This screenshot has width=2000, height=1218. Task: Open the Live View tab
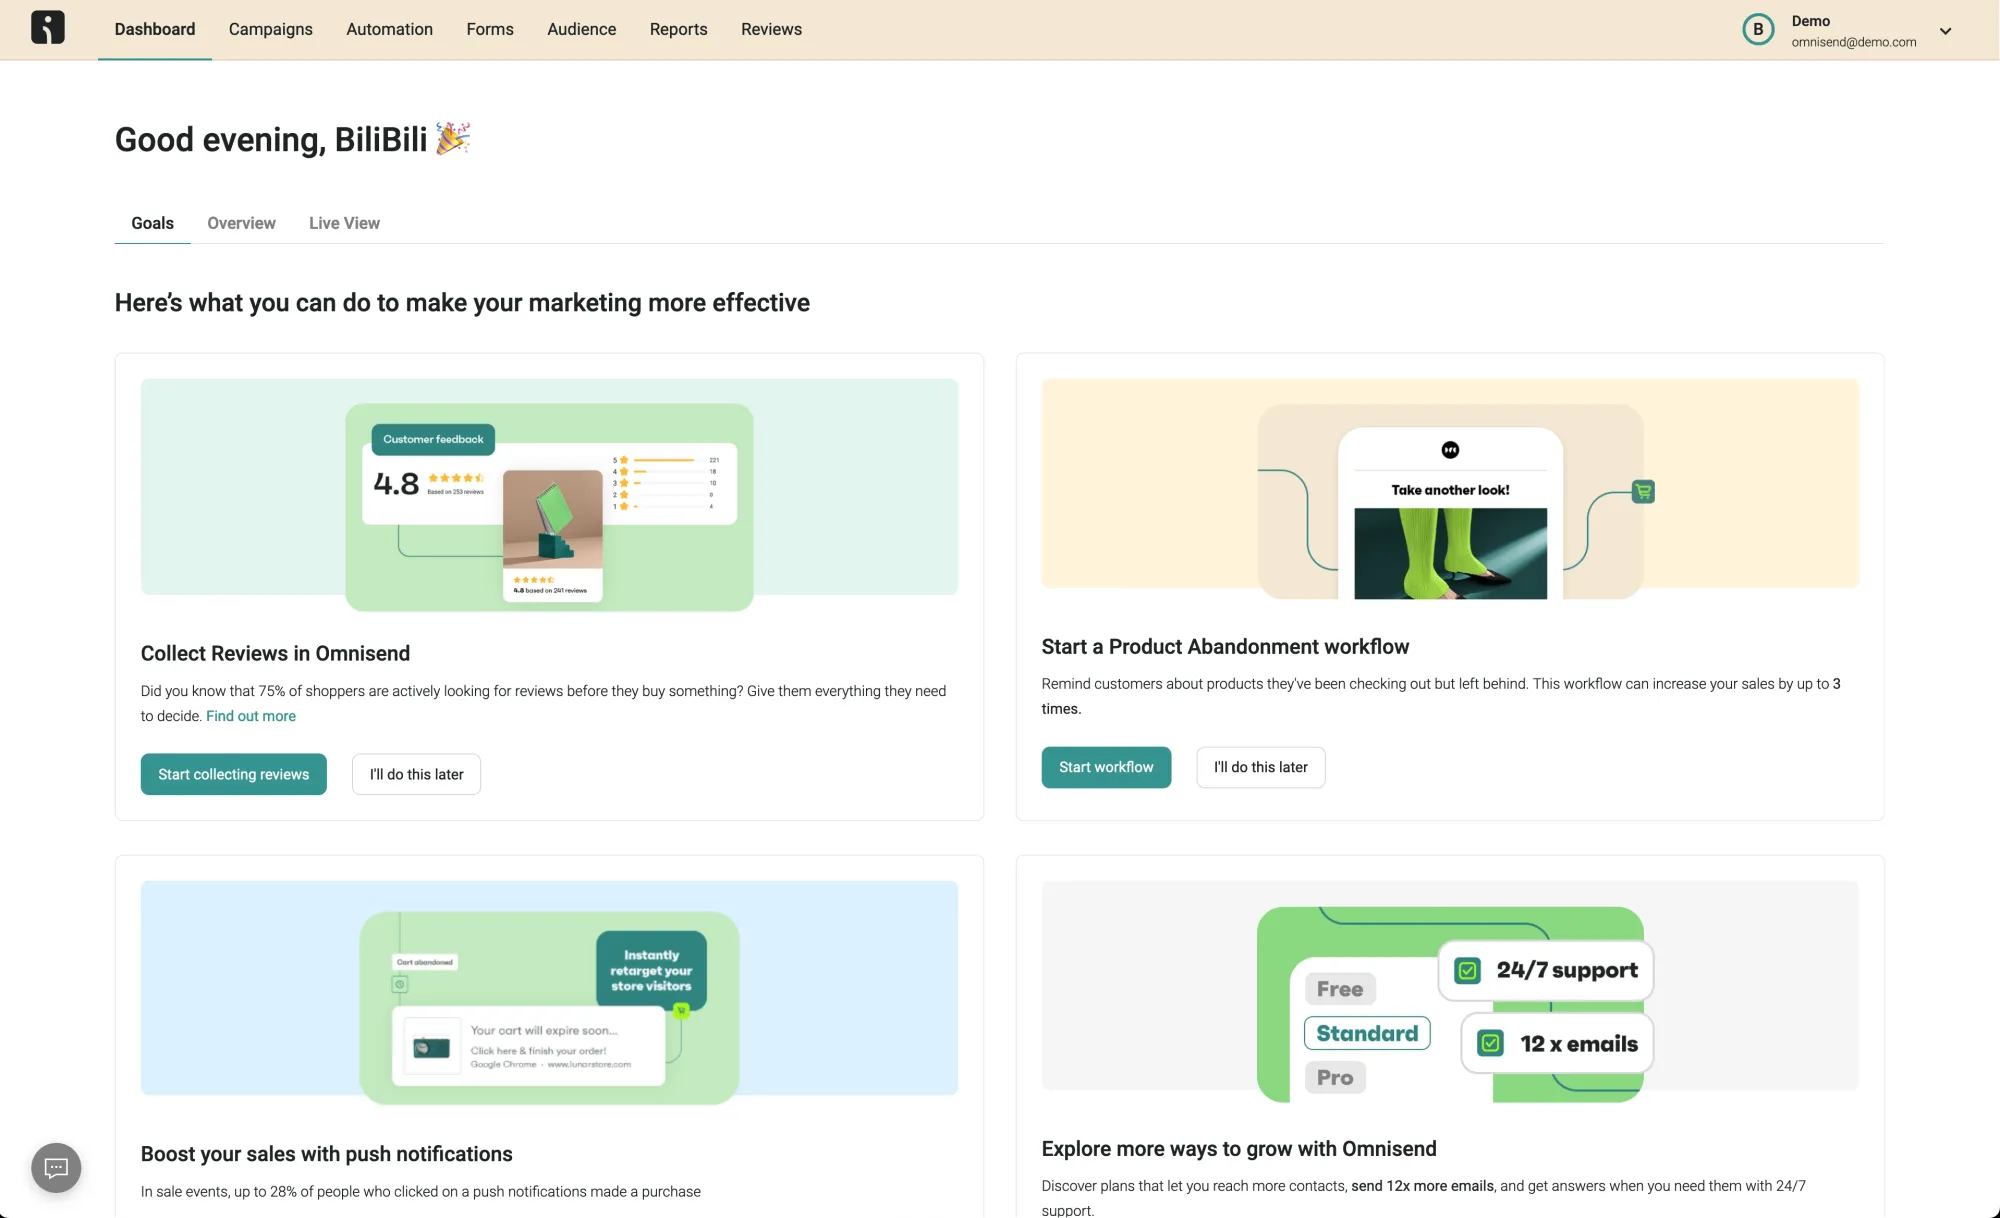coord(344,223)
